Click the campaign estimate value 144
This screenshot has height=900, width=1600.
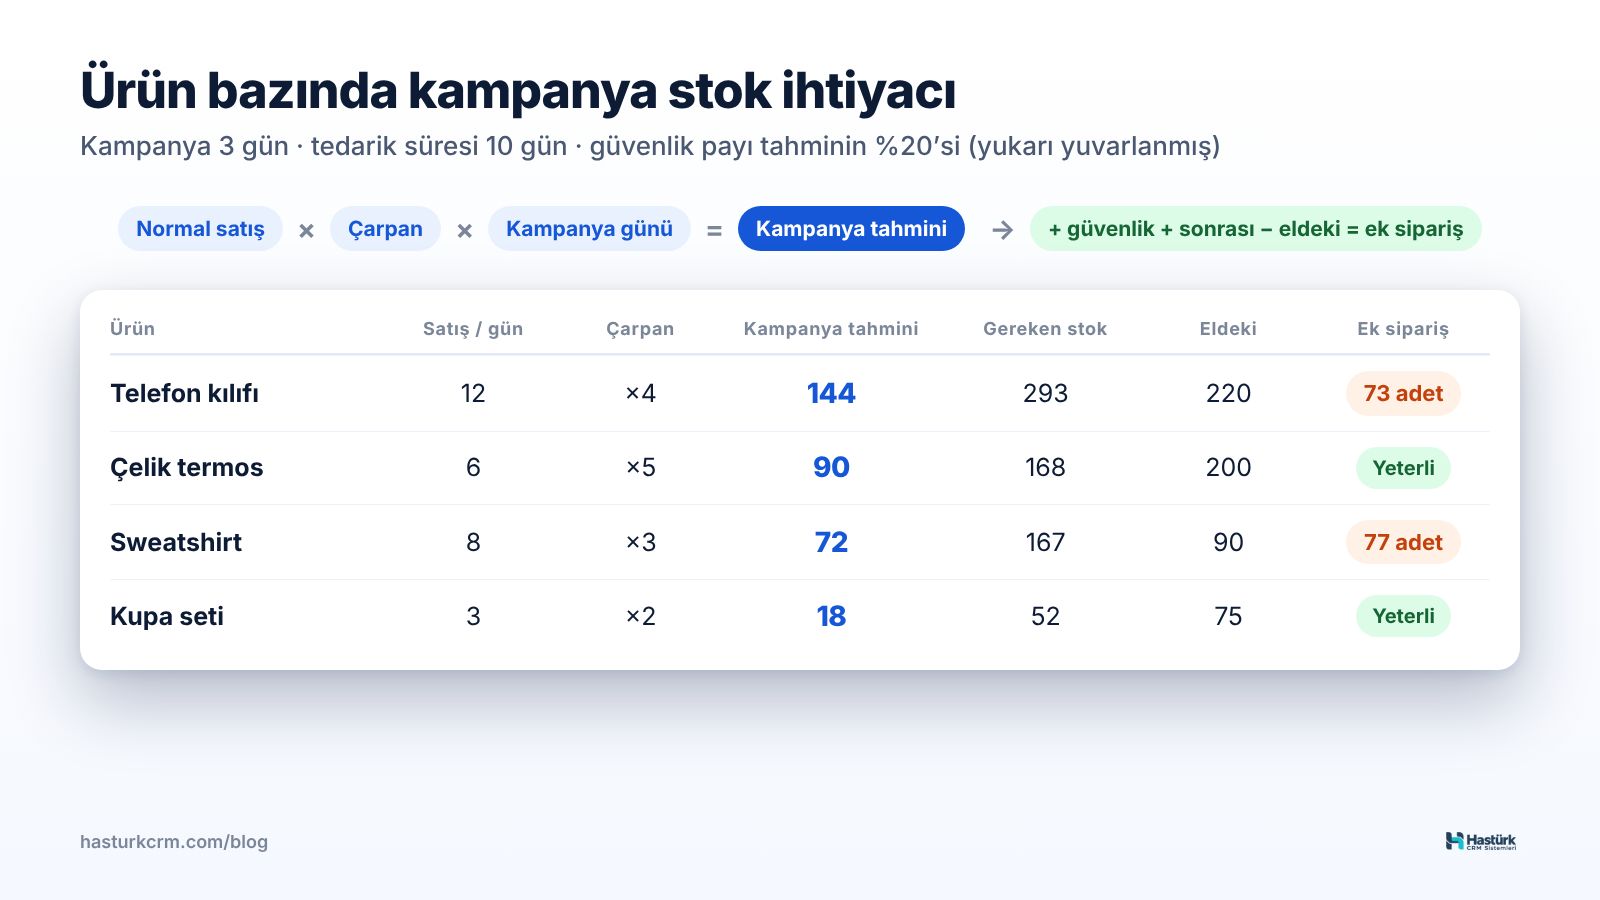(x=831, y=393)
